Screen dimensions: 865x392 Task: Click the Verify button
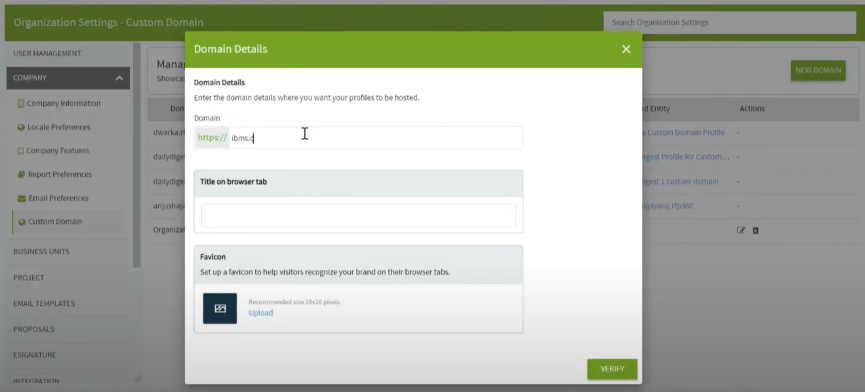pos(612,369)
